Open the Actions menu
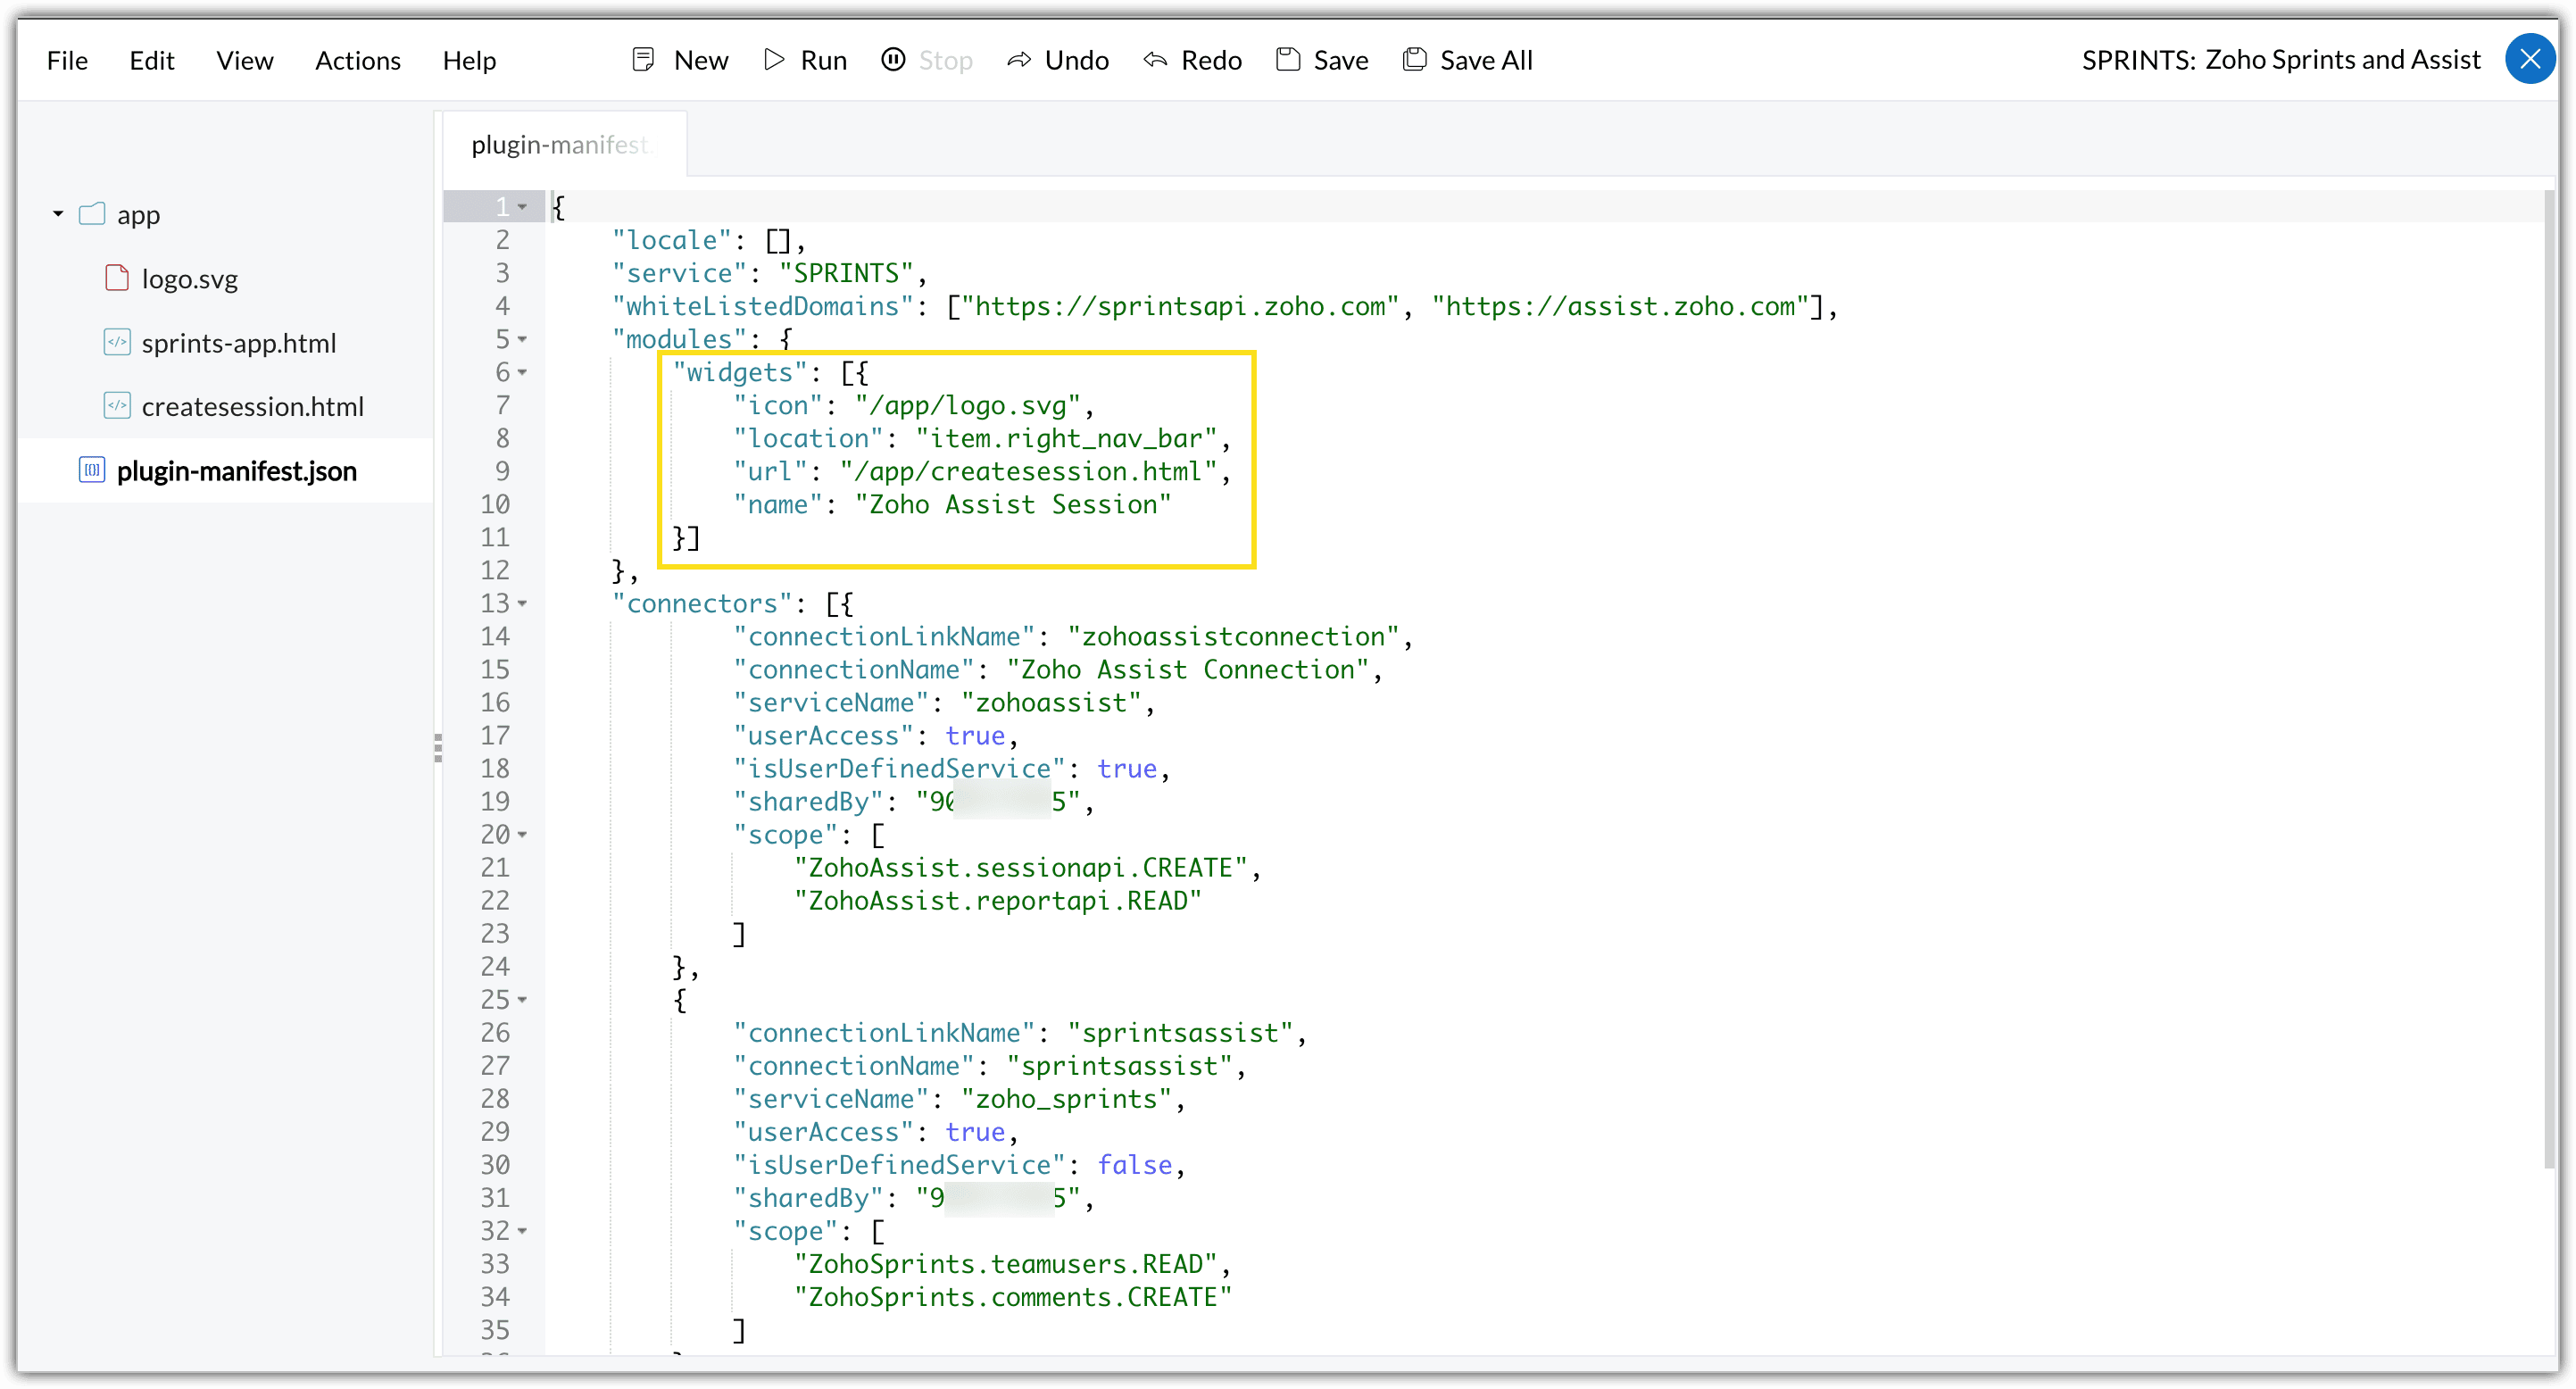 pos(358,60)
